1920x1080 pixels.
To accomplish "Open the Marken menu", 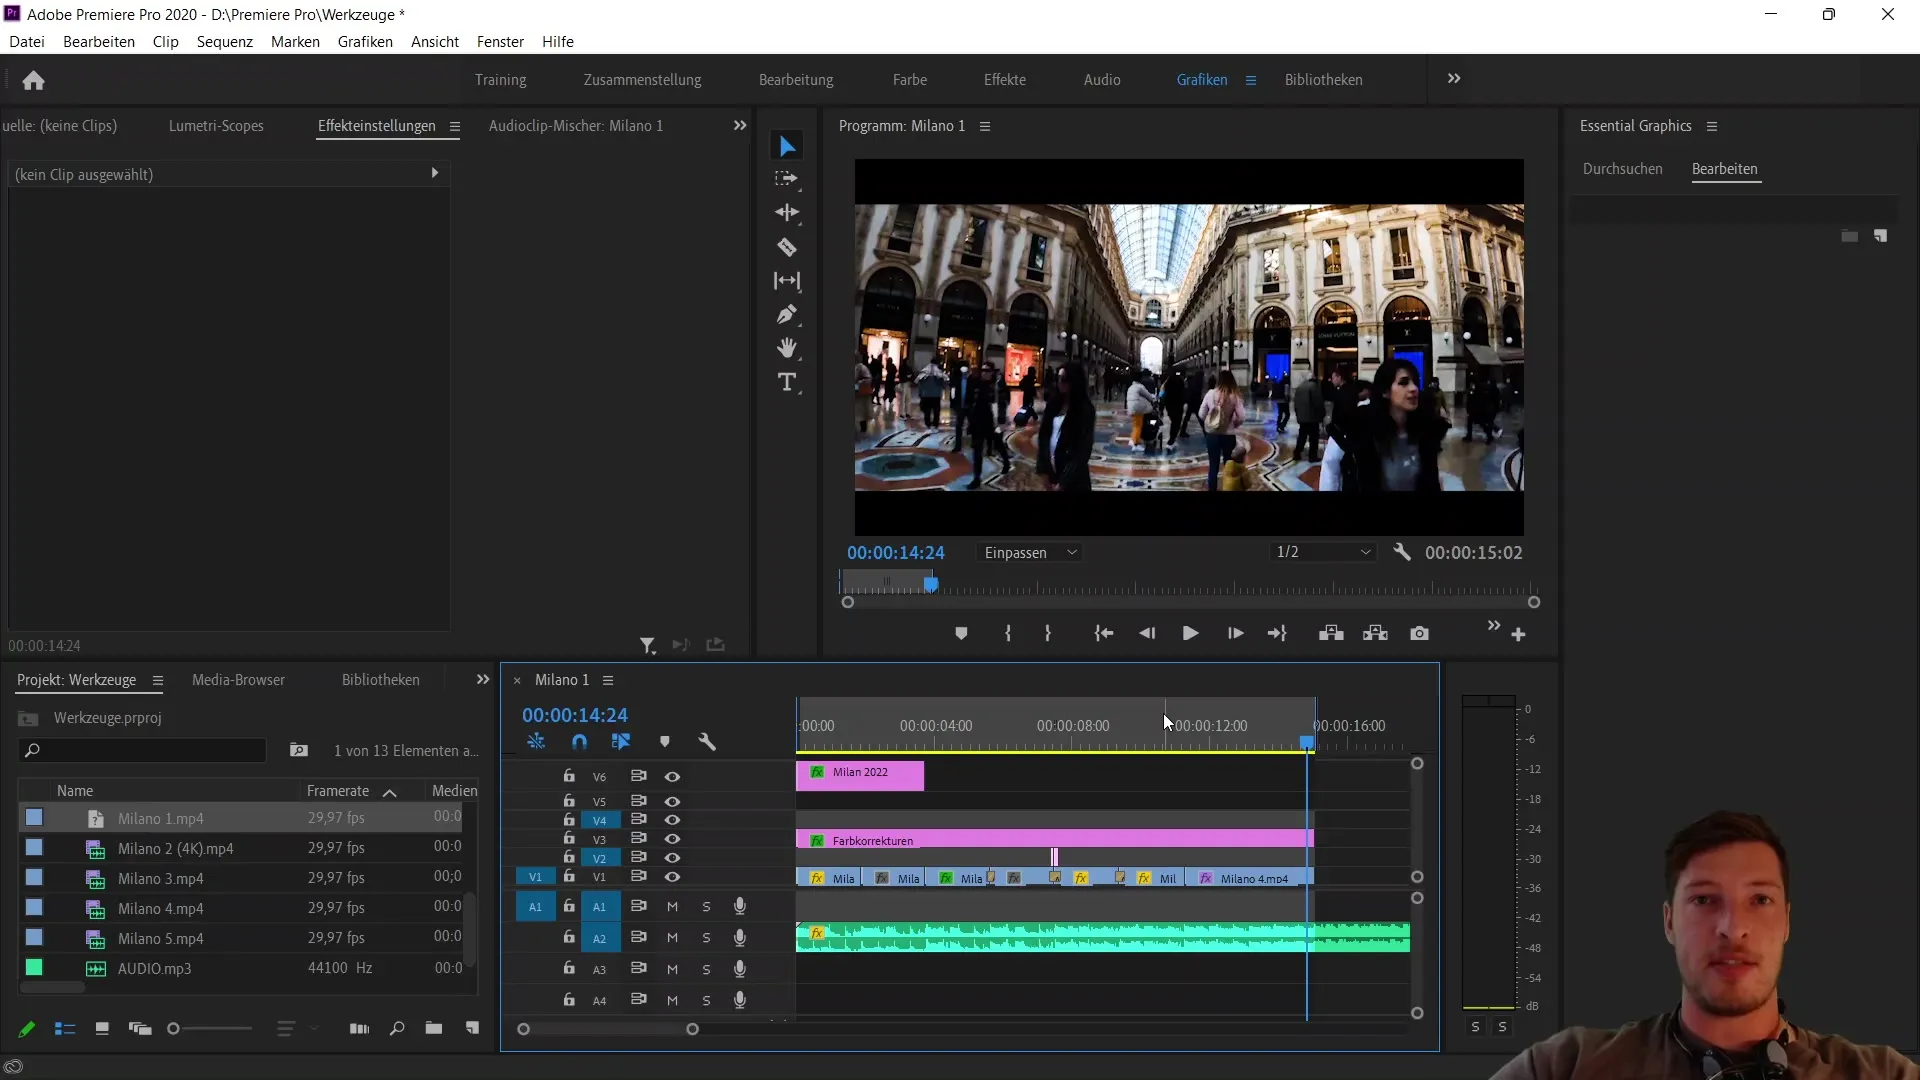I will (x=295, y=42).
